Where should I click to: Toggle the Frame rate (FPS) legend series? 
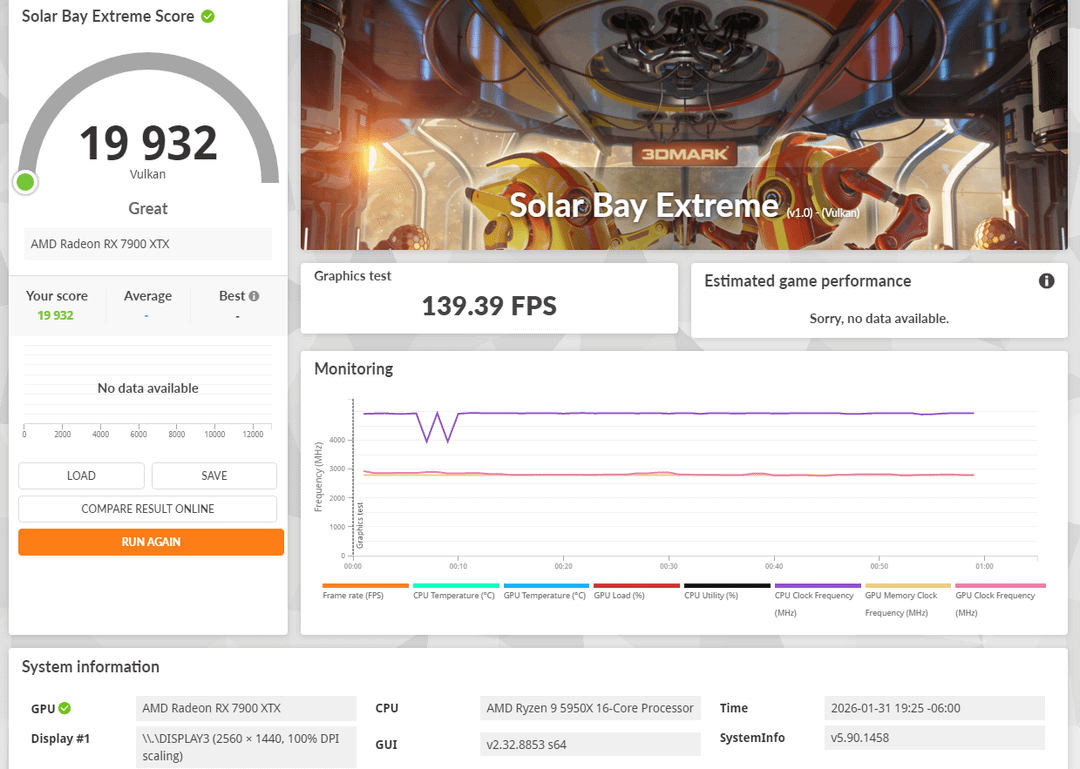[365, 591]
